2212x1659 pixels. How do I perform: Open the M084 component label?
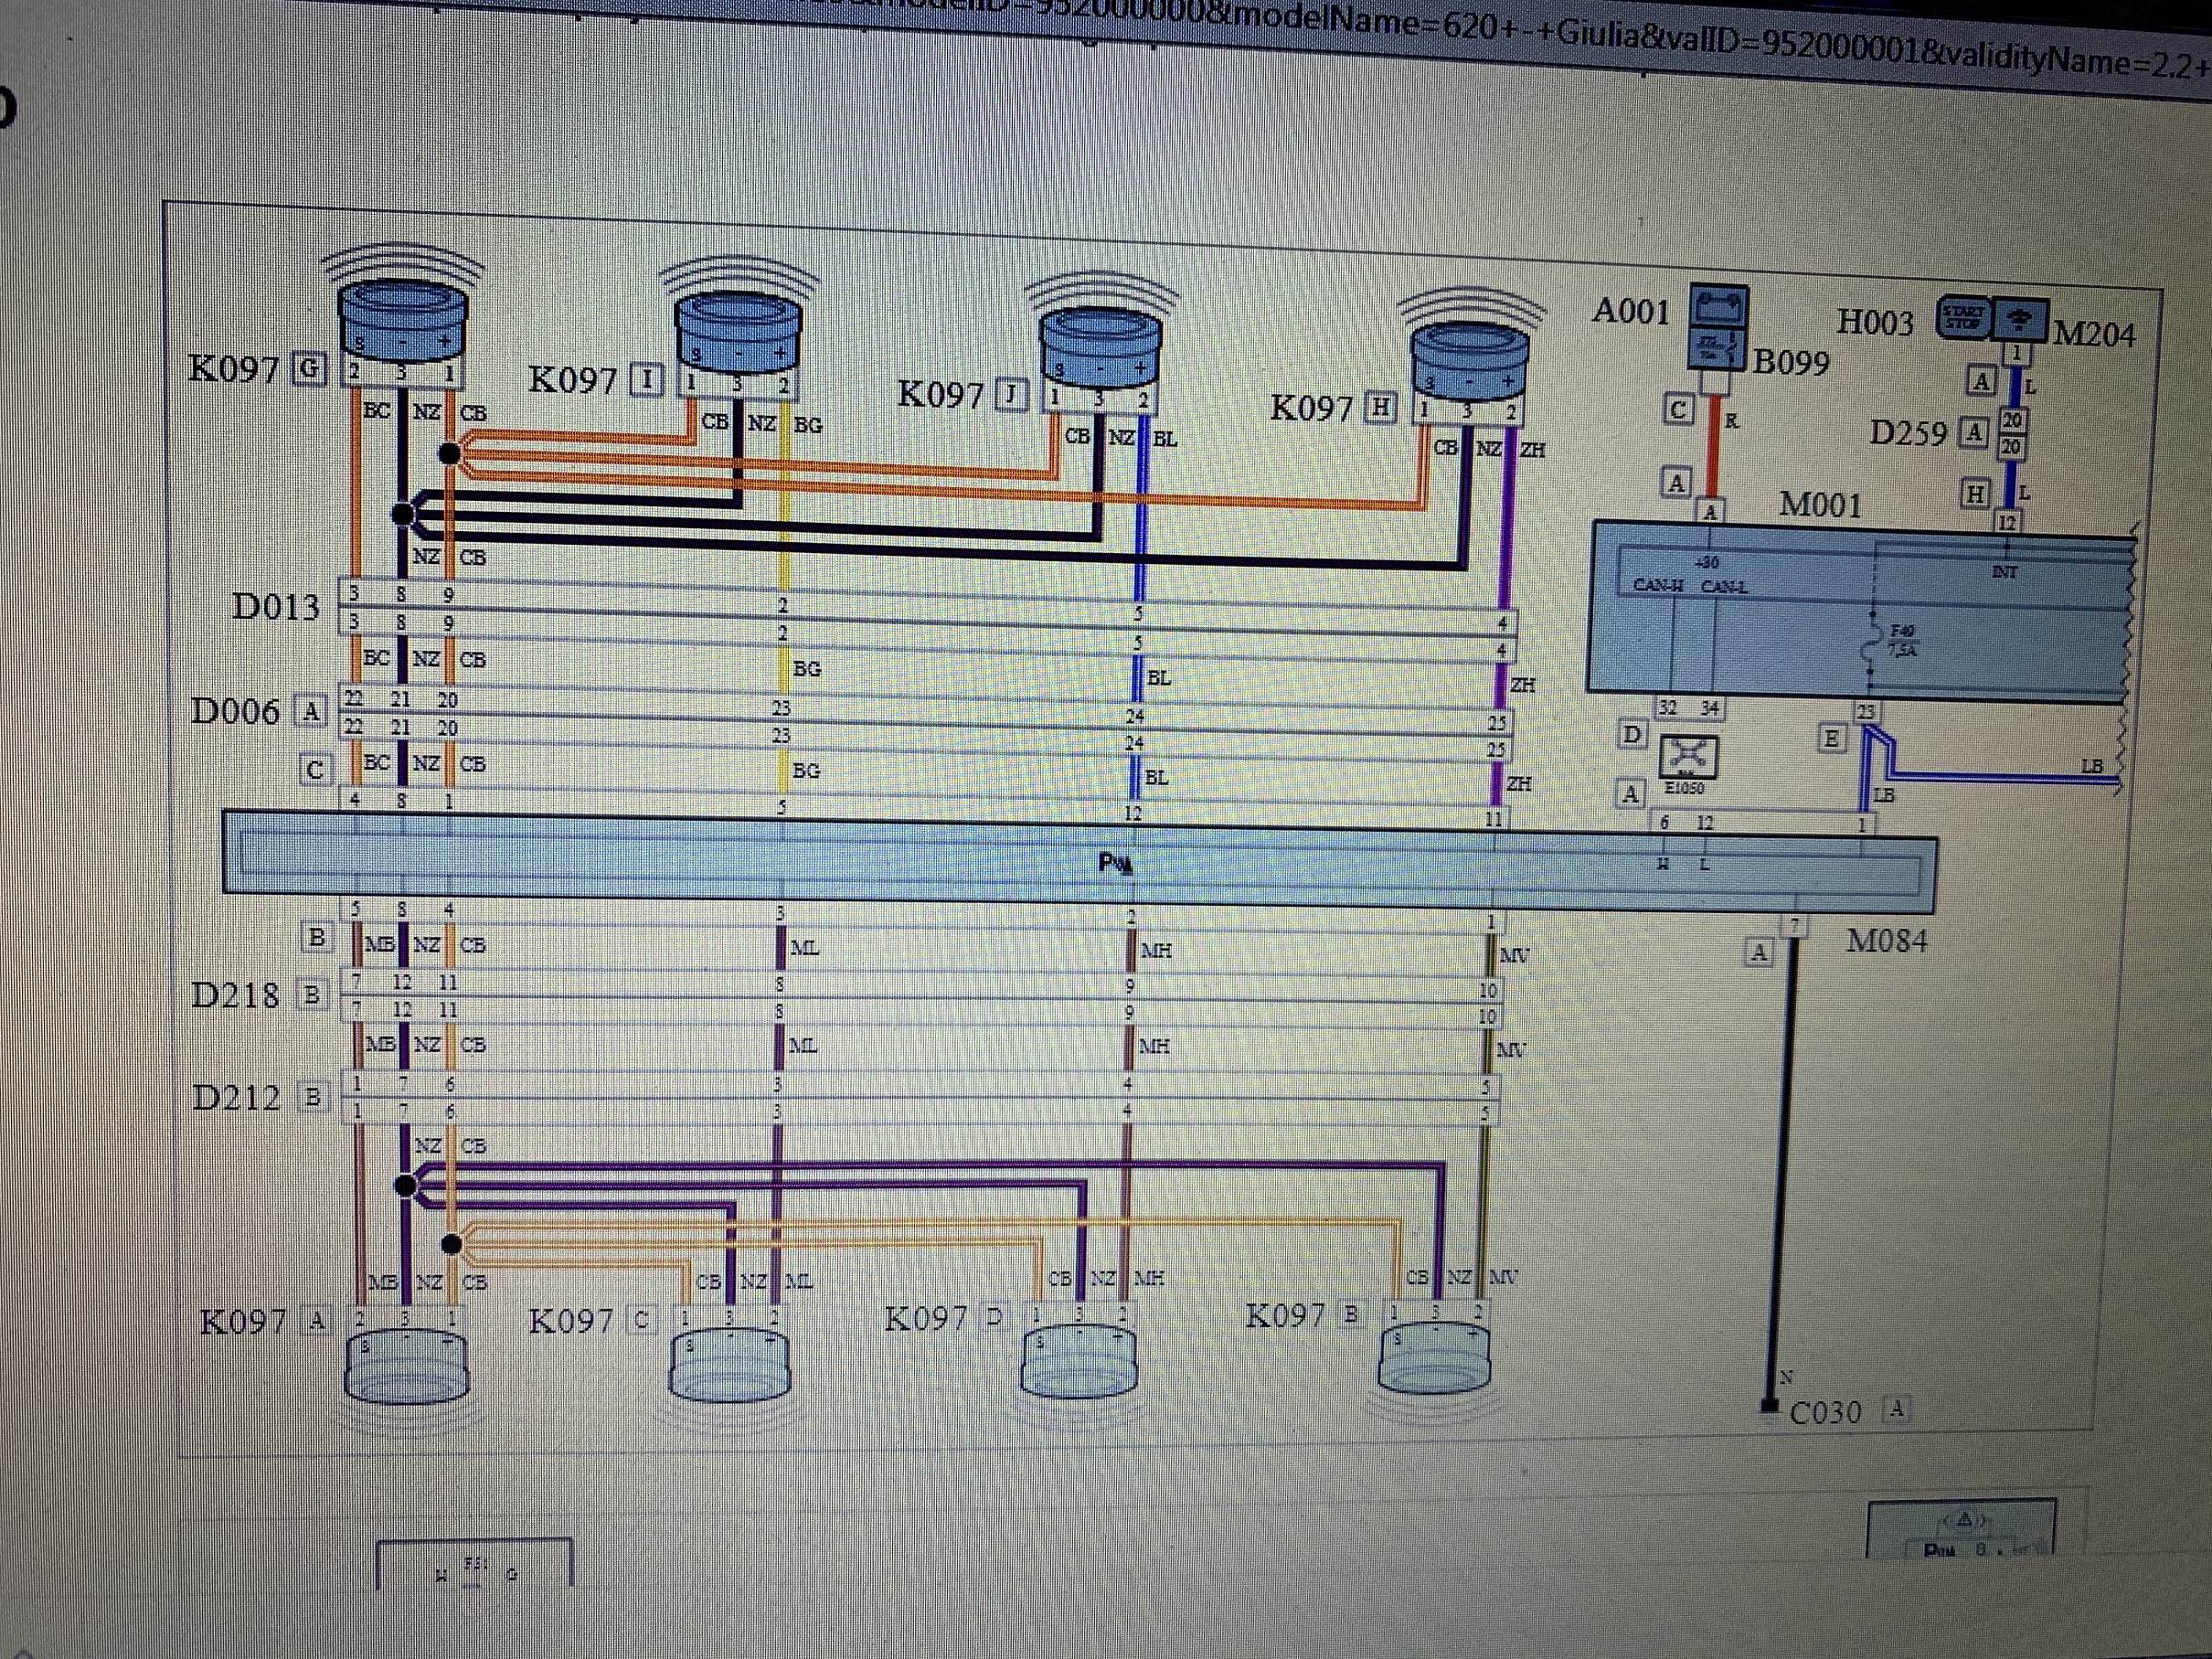(x=1886, y=940)
